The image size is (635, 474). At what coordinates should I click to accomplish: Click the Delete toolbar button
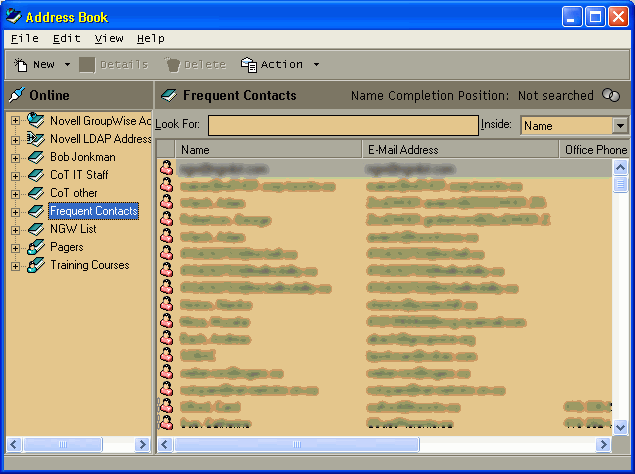pos(196,64)
